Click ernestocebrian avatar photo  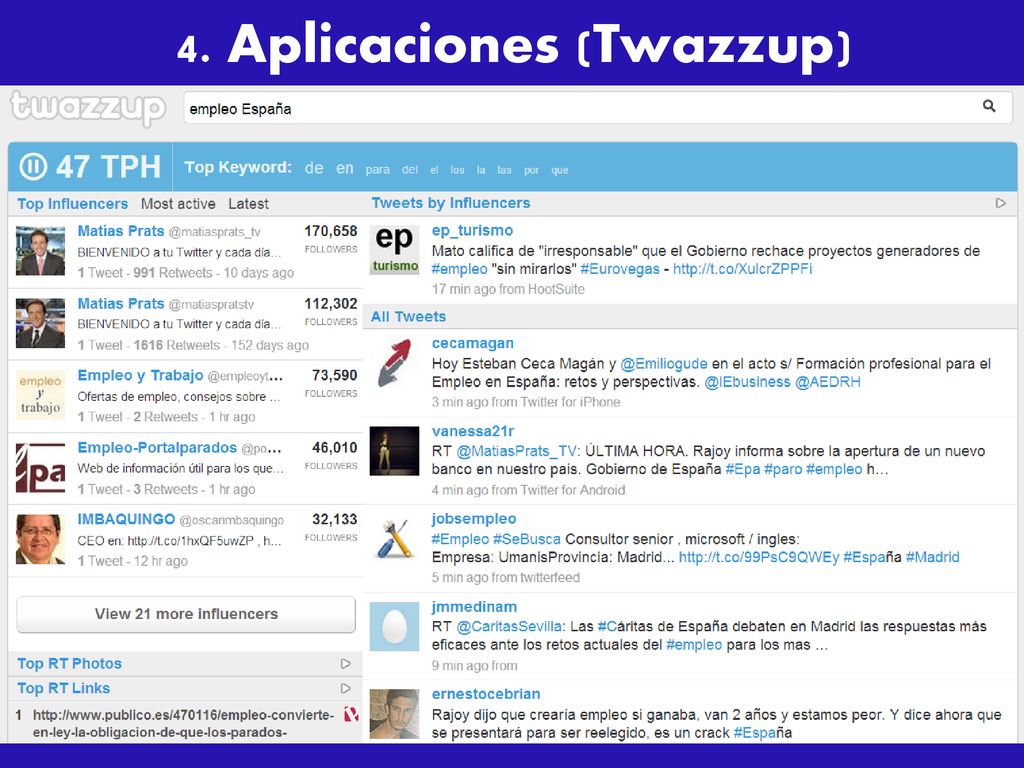[394, 714]
